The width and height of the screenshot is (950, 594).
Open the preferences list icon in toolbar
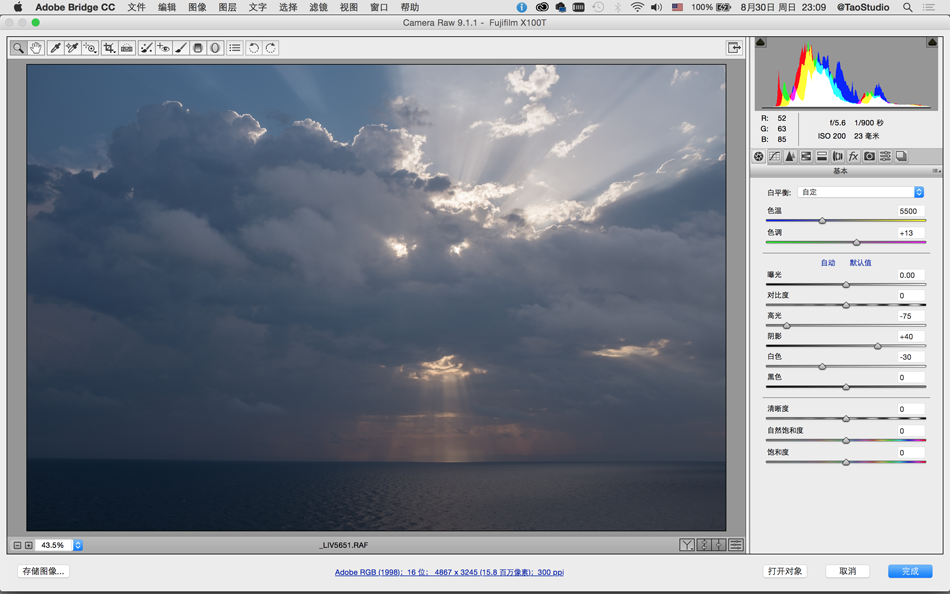click(235, 48)
